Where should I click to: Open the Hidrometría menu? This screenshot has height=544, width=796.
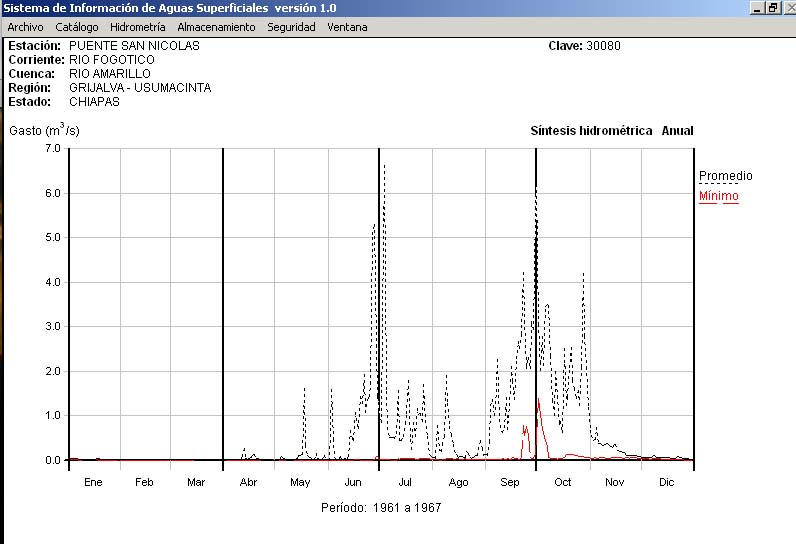pyautogui.click(x=138, y=27)
